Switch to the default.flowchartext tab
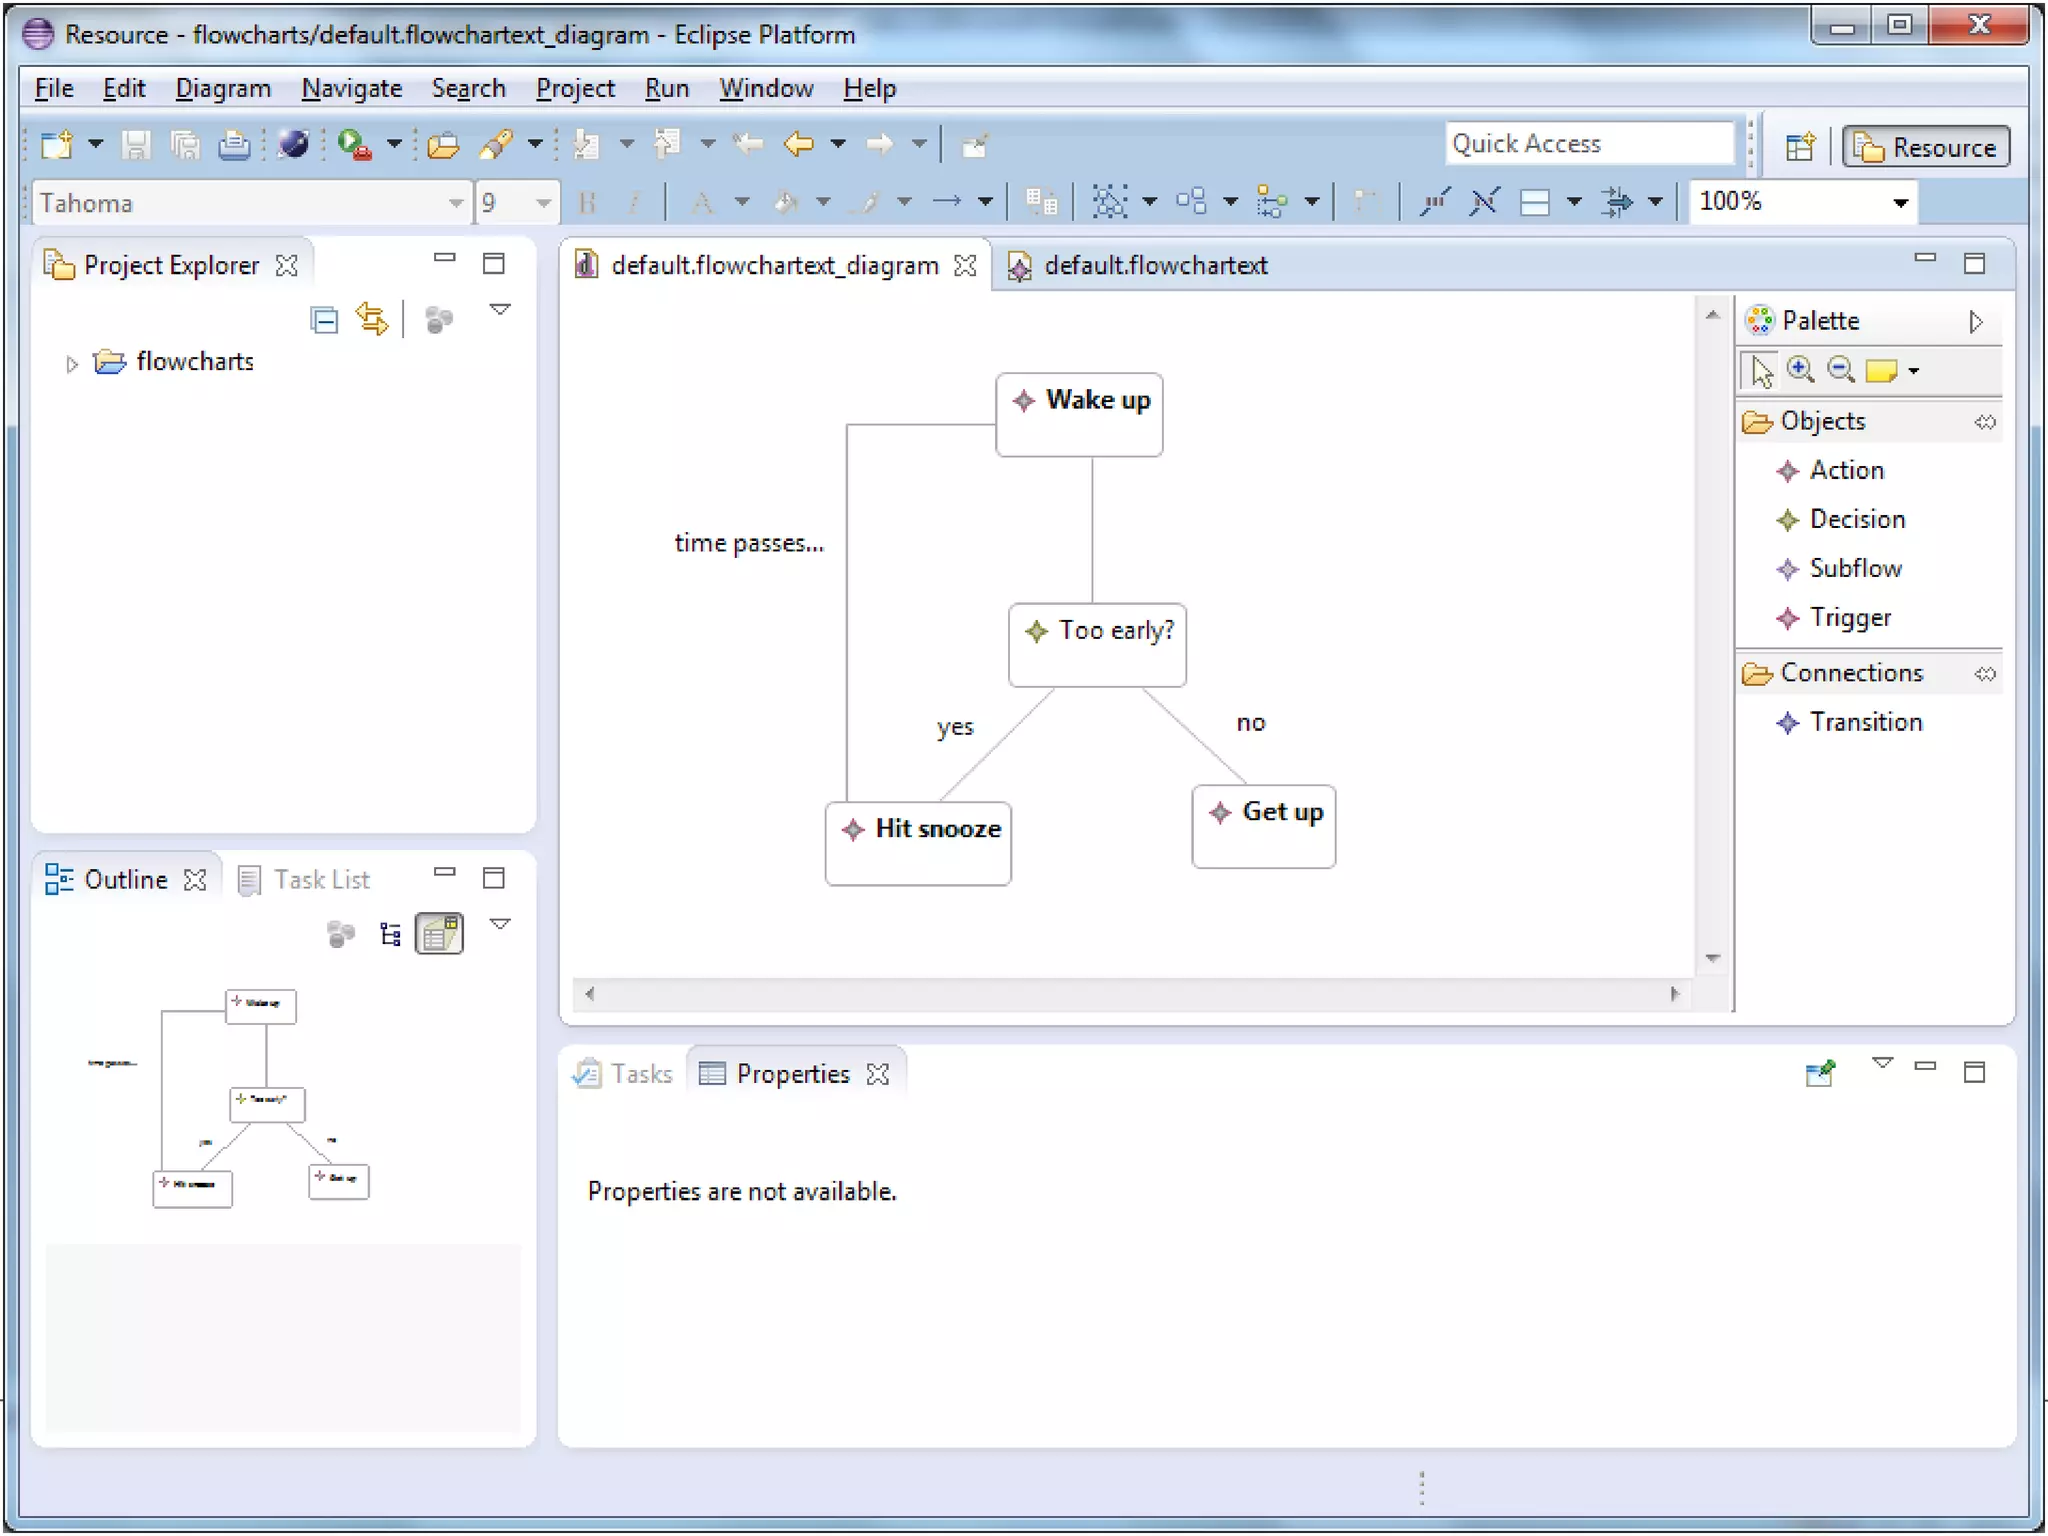The height and width of the screenshot is (1536, 2048). [x=1154, y=265]
